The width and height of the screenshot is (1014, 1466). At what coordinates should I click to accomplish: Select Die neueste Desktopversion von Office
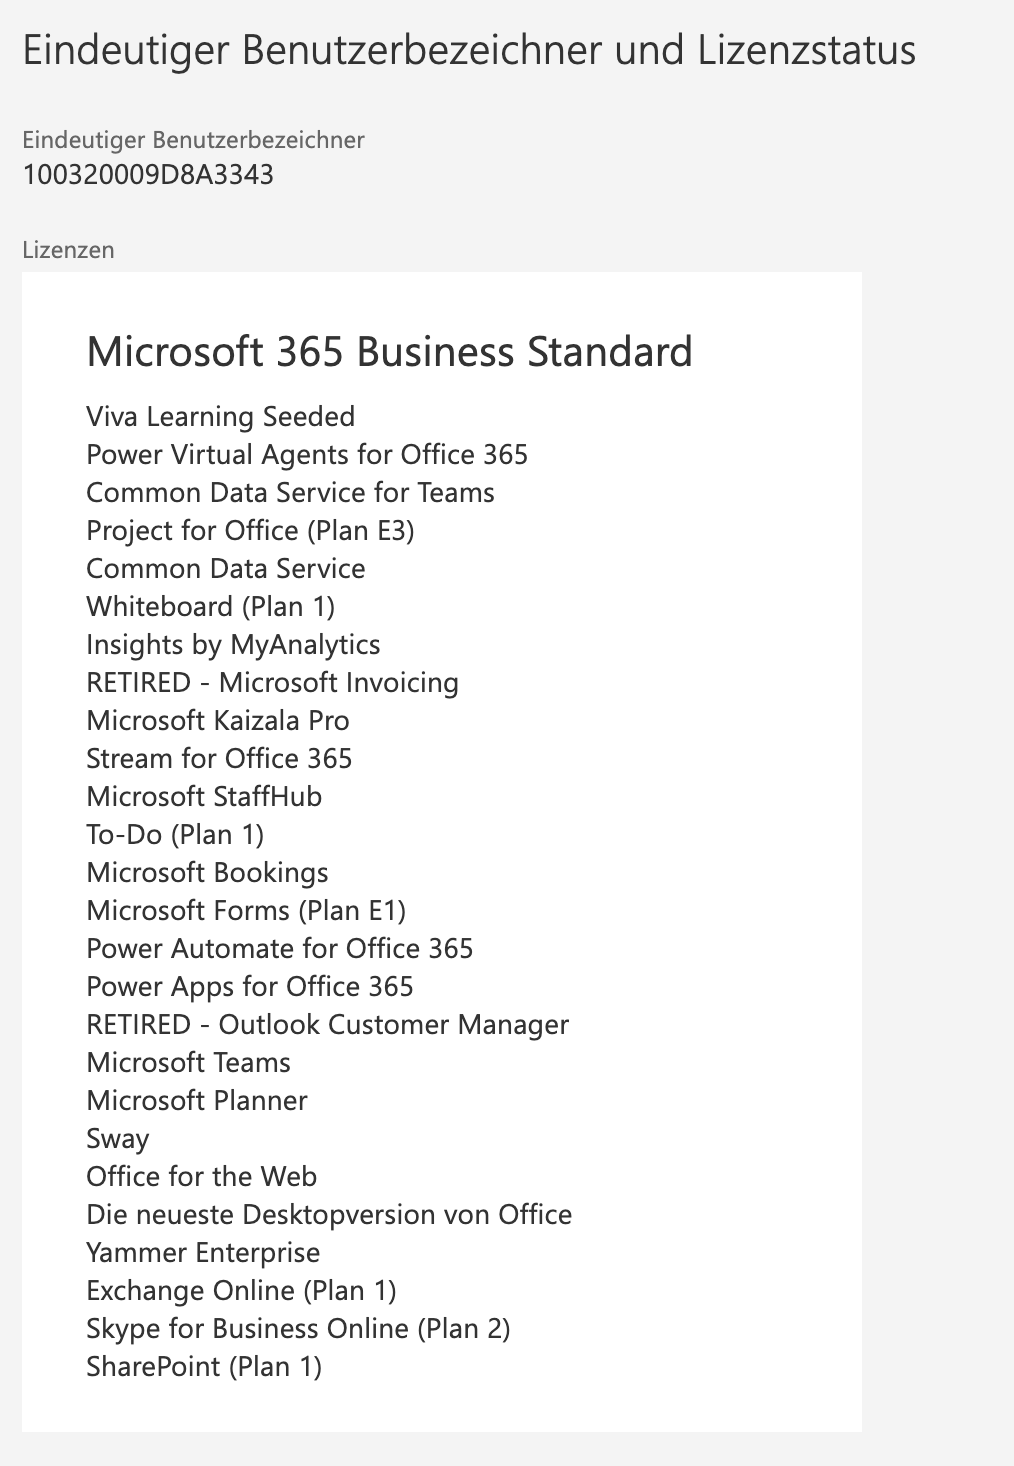coord(330,1215)
